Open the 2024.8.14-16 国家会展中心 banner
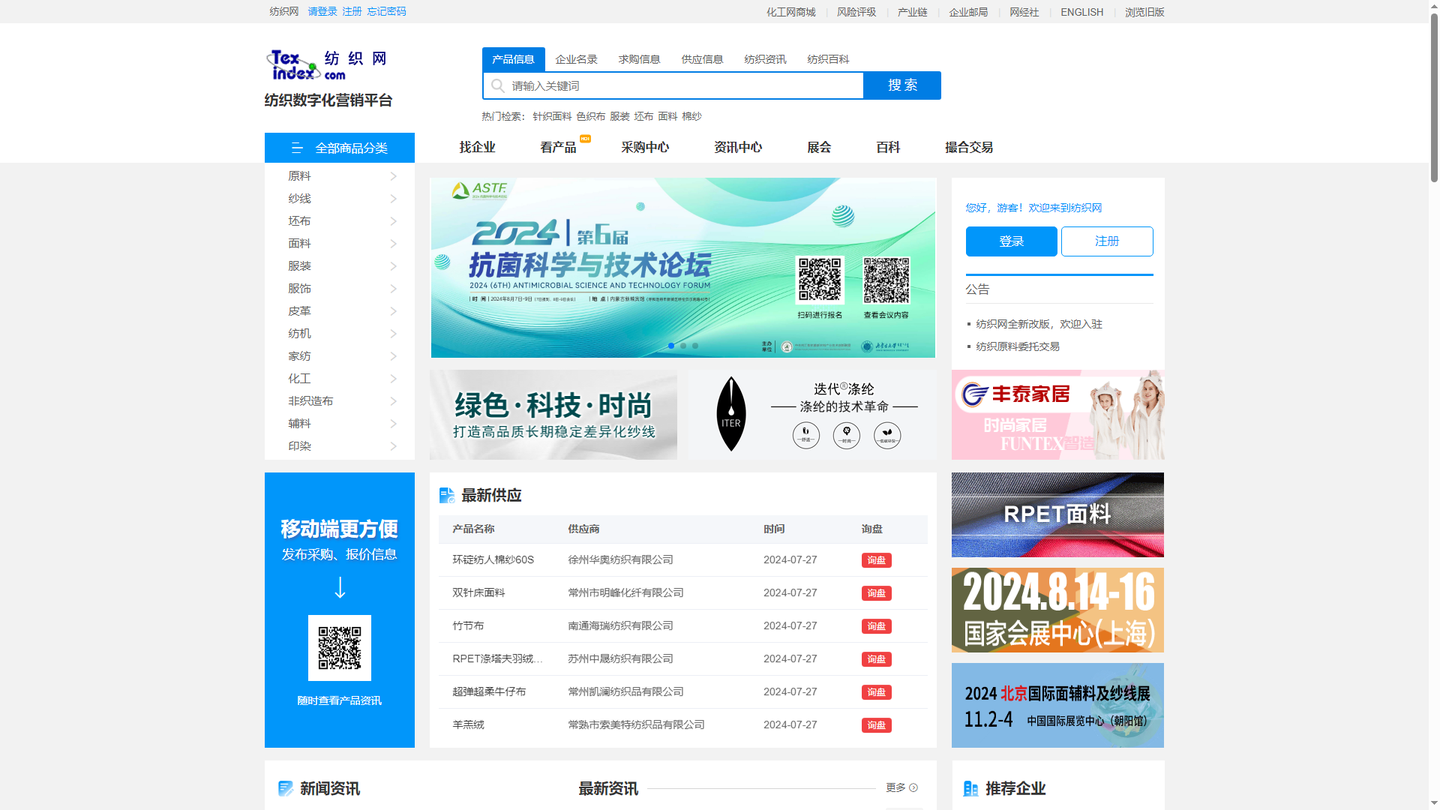 click(1058, 610)
